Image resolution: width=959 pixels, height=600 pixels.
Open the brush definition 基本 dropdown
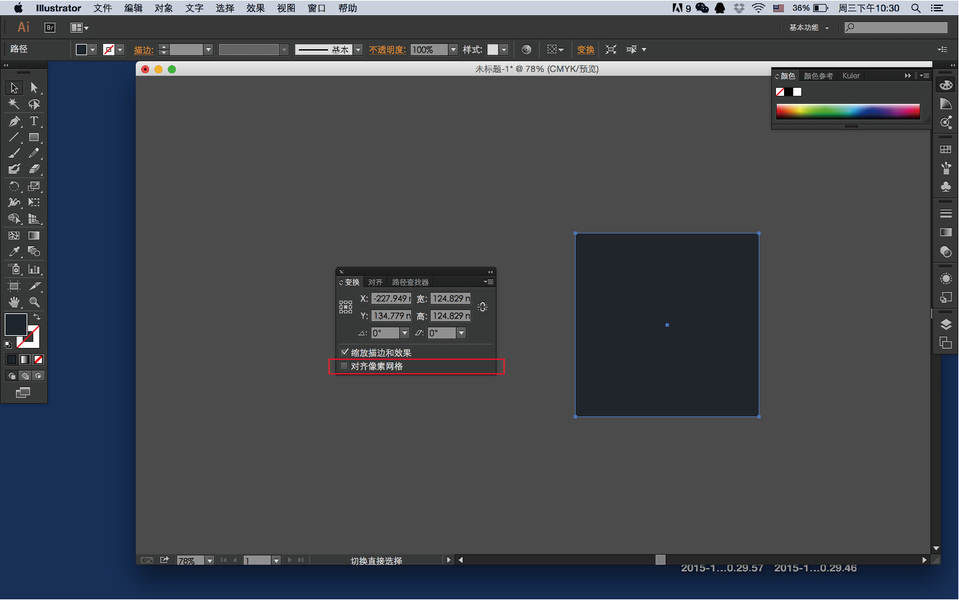(358, 50)
